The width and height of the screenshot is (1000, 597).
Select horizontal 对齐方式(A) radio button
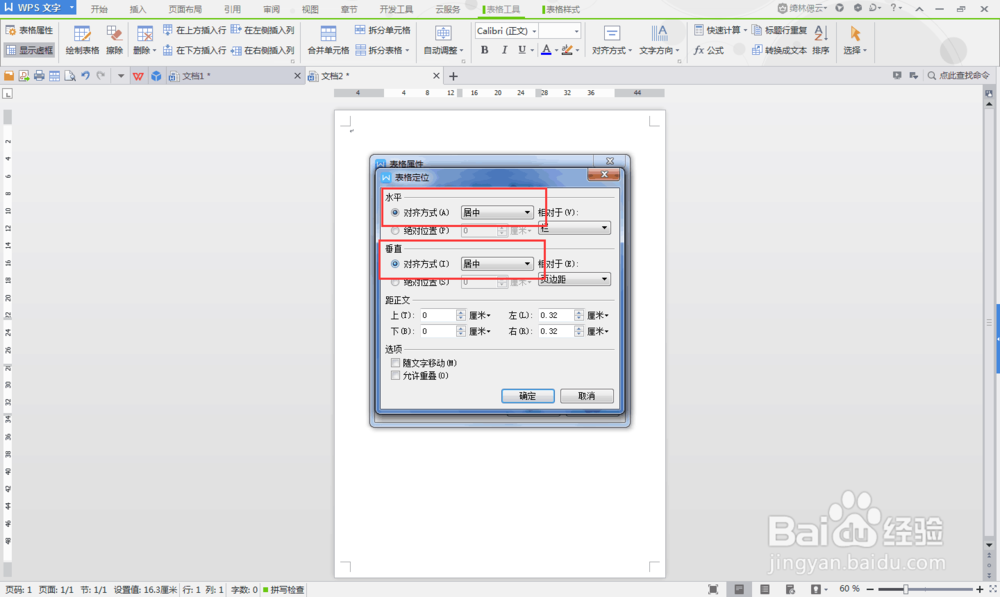pyautogui.click(x=395, y=212)
